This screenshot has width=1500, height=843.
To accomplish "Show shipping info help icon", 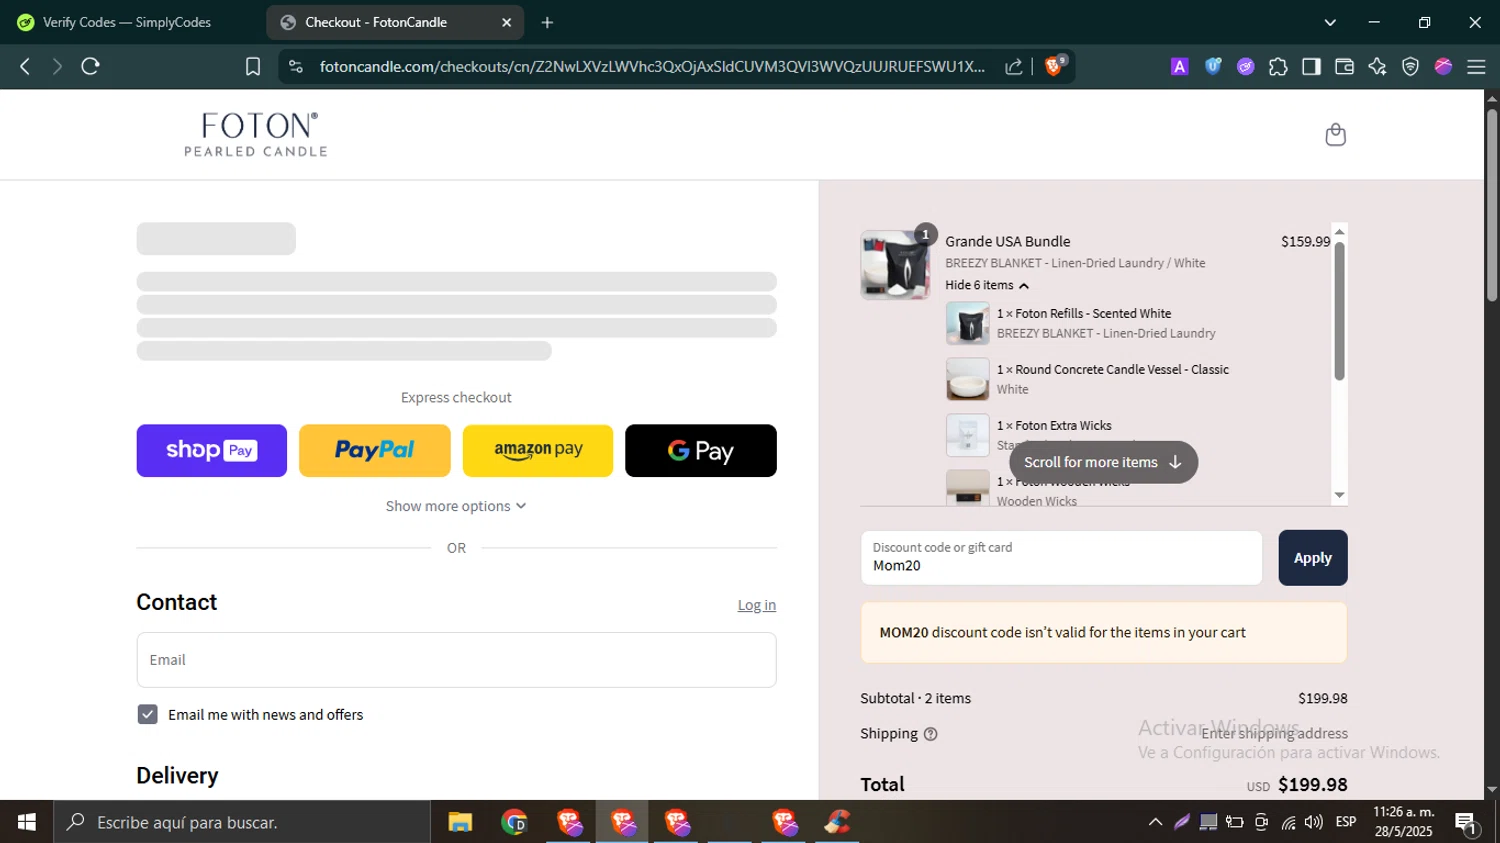I will point(930,734).
